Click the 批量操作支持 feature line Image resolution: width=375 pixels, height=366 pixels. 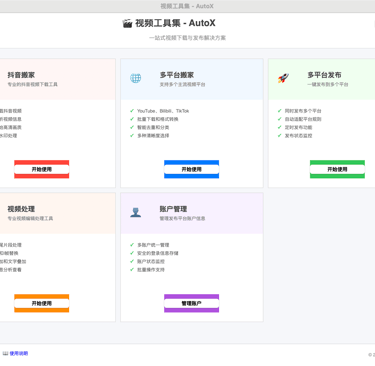click(x=151, y=270)
